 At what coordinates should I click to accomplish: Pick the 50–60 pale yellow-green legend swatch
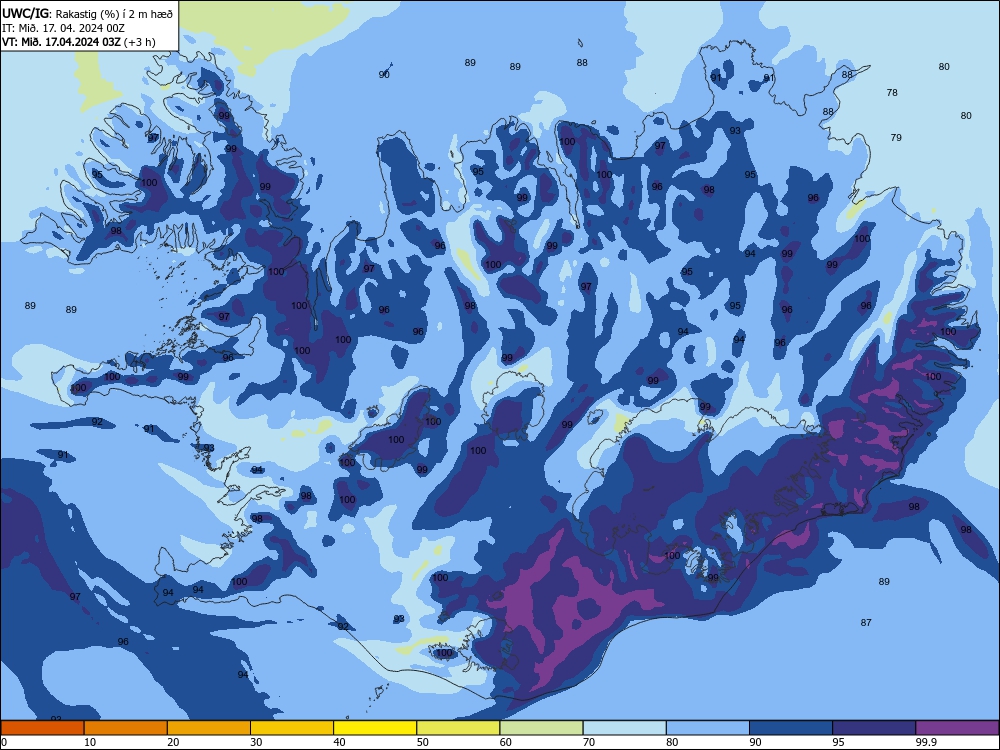pyautogui.click(x=458, y=728)
